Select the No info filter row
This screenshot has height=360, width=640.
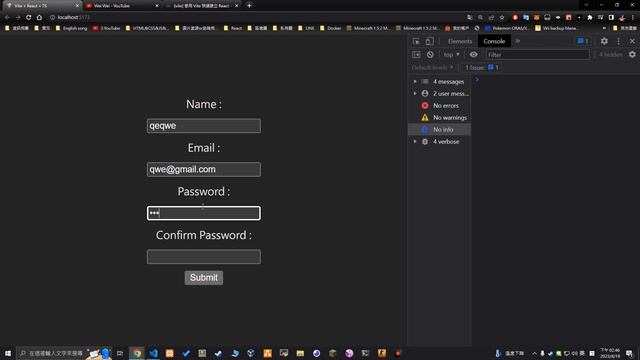(x=440, y=129)
